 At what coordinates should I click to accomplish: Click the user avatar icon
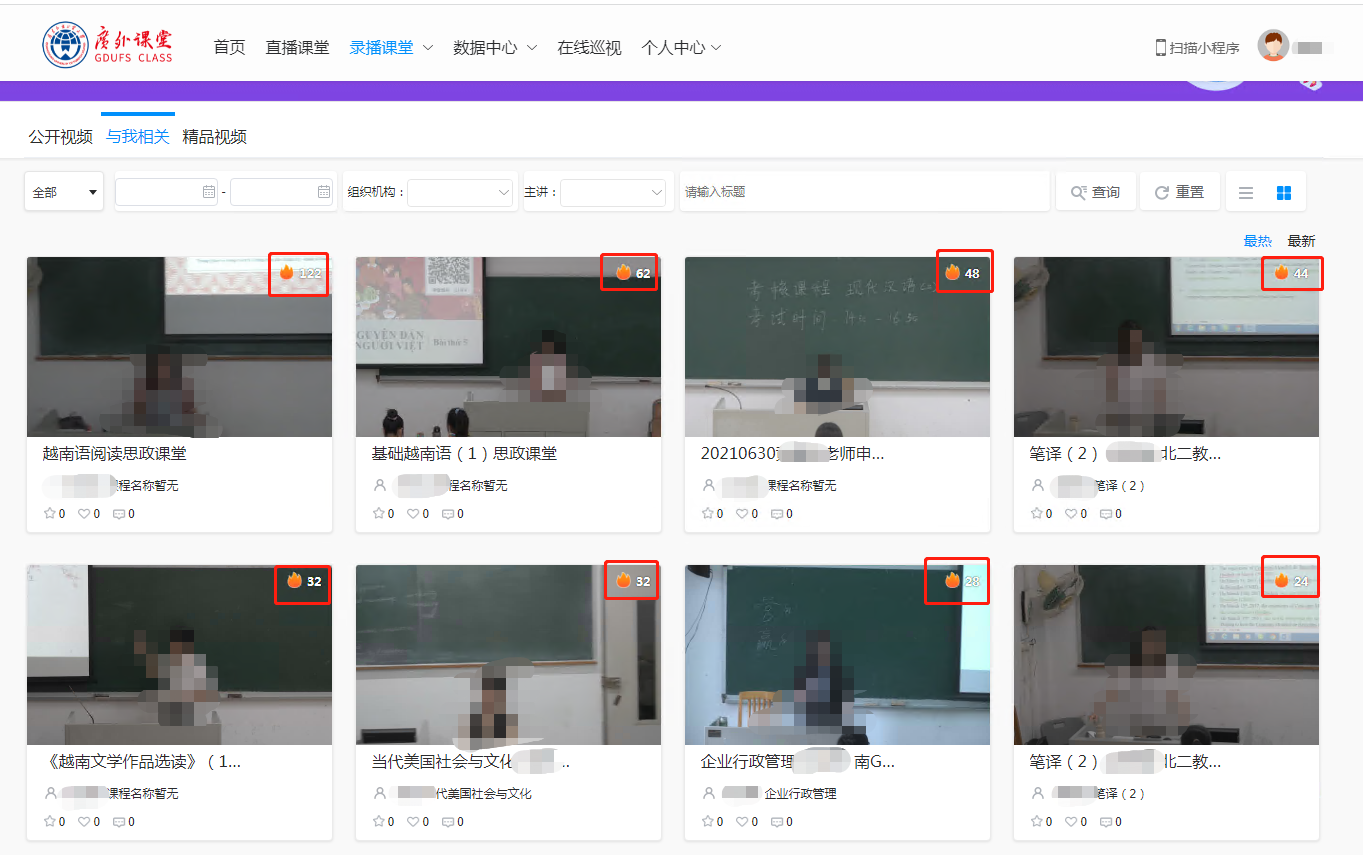1273,46
